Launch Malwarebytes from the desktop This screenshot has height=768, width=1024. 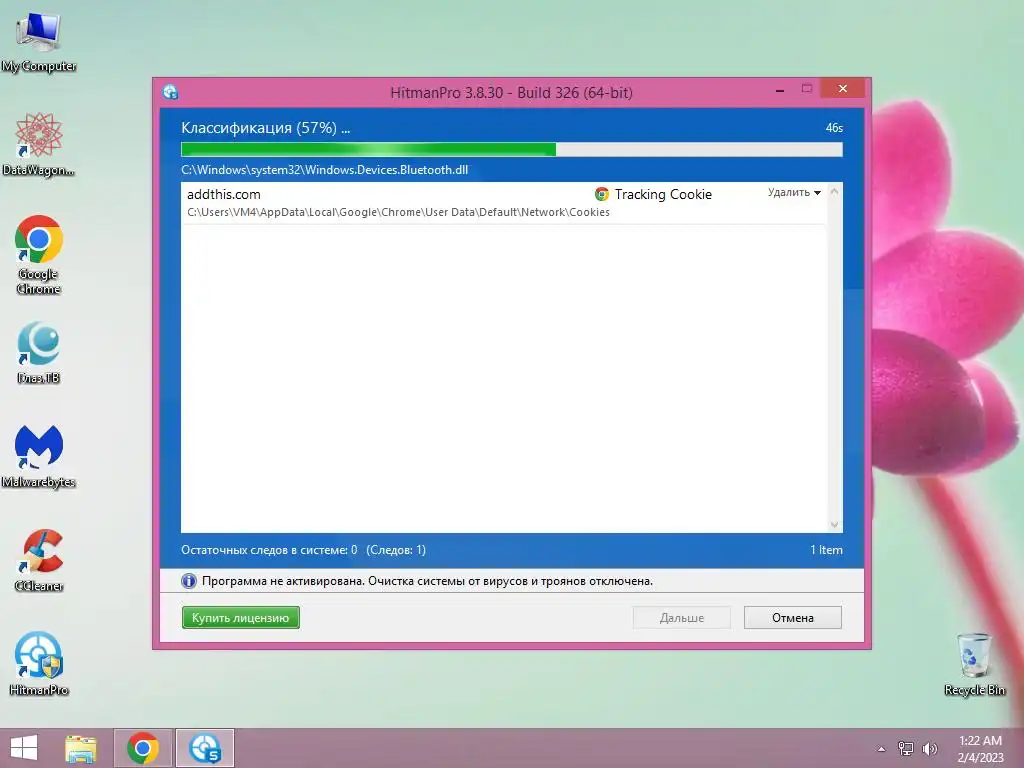coord(39,456)
